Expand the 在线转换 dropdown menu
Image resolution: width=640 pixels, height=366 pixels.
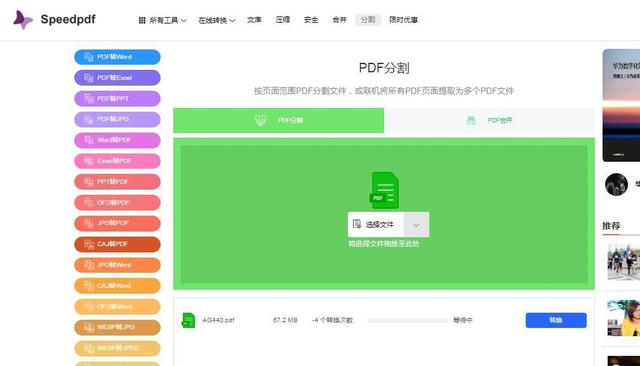click(x=217, y=20)
